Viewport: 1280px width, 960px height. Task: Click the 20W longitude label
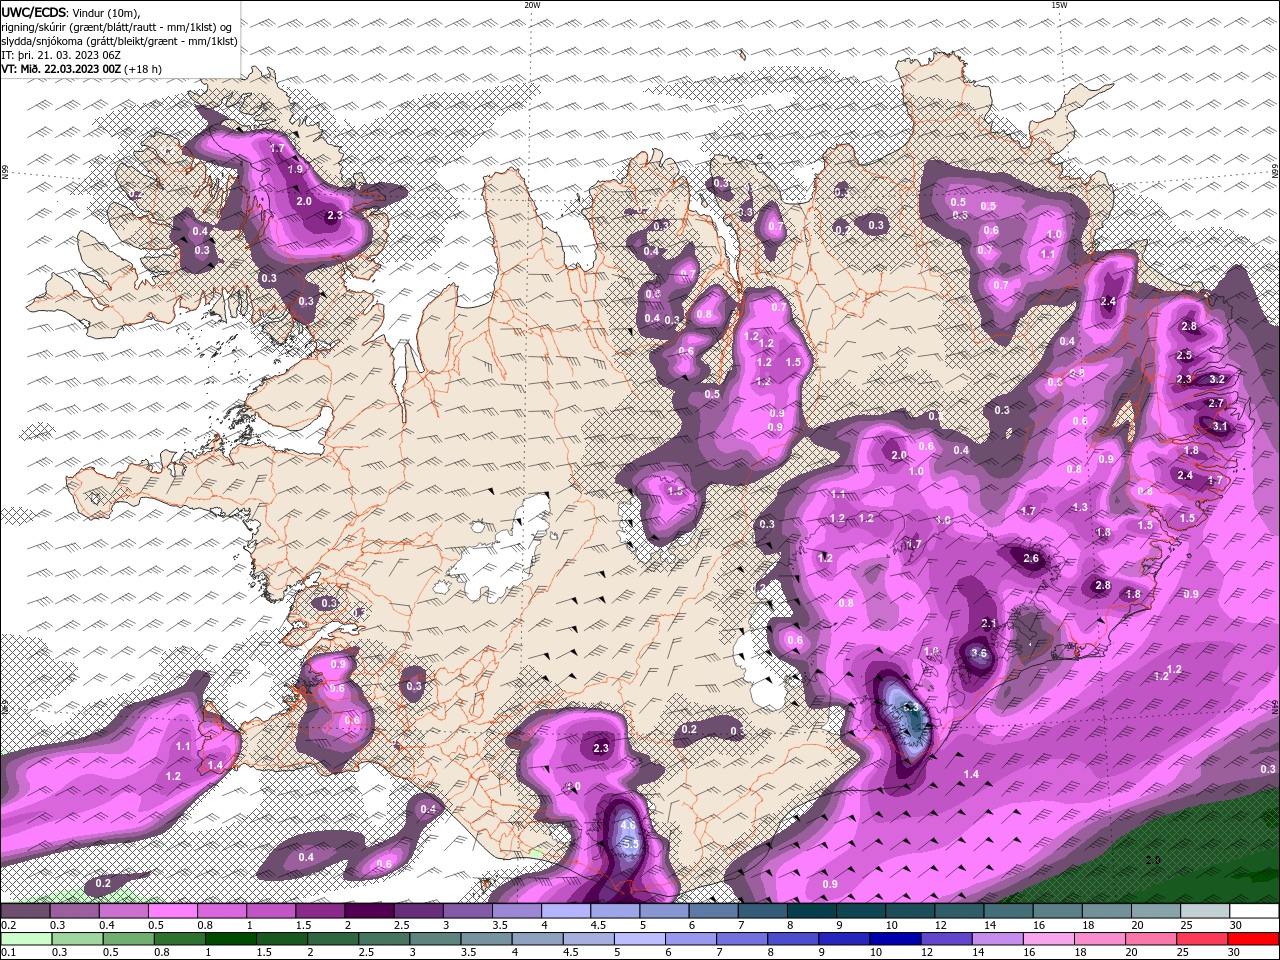point(532,5)
